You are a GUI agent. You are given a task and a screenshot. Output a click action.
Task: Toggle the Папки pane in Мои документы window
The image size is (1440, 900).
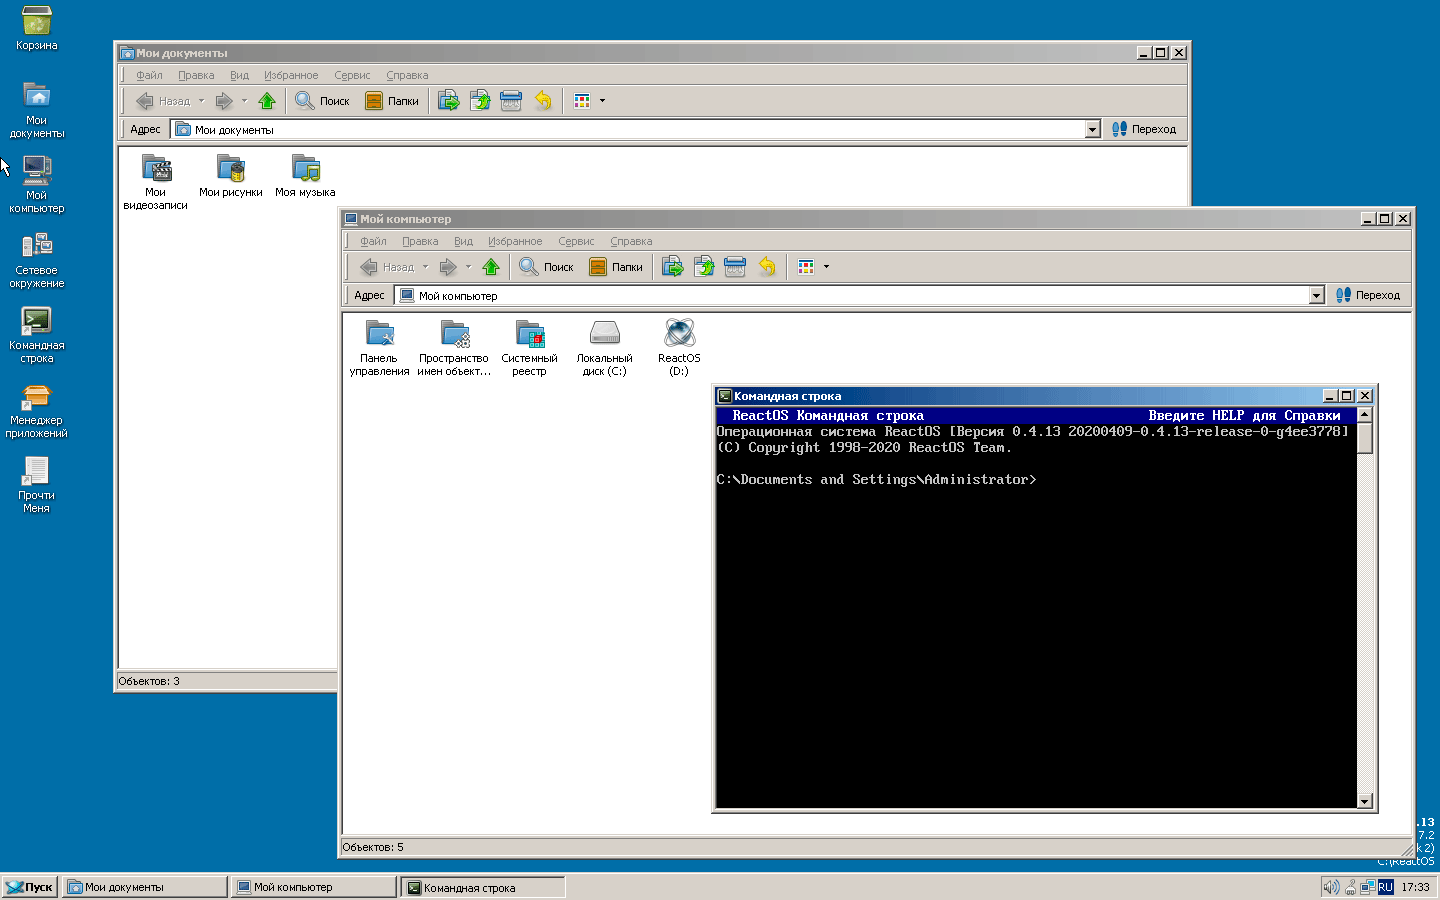pyautogui.click(x=392, y=101)
